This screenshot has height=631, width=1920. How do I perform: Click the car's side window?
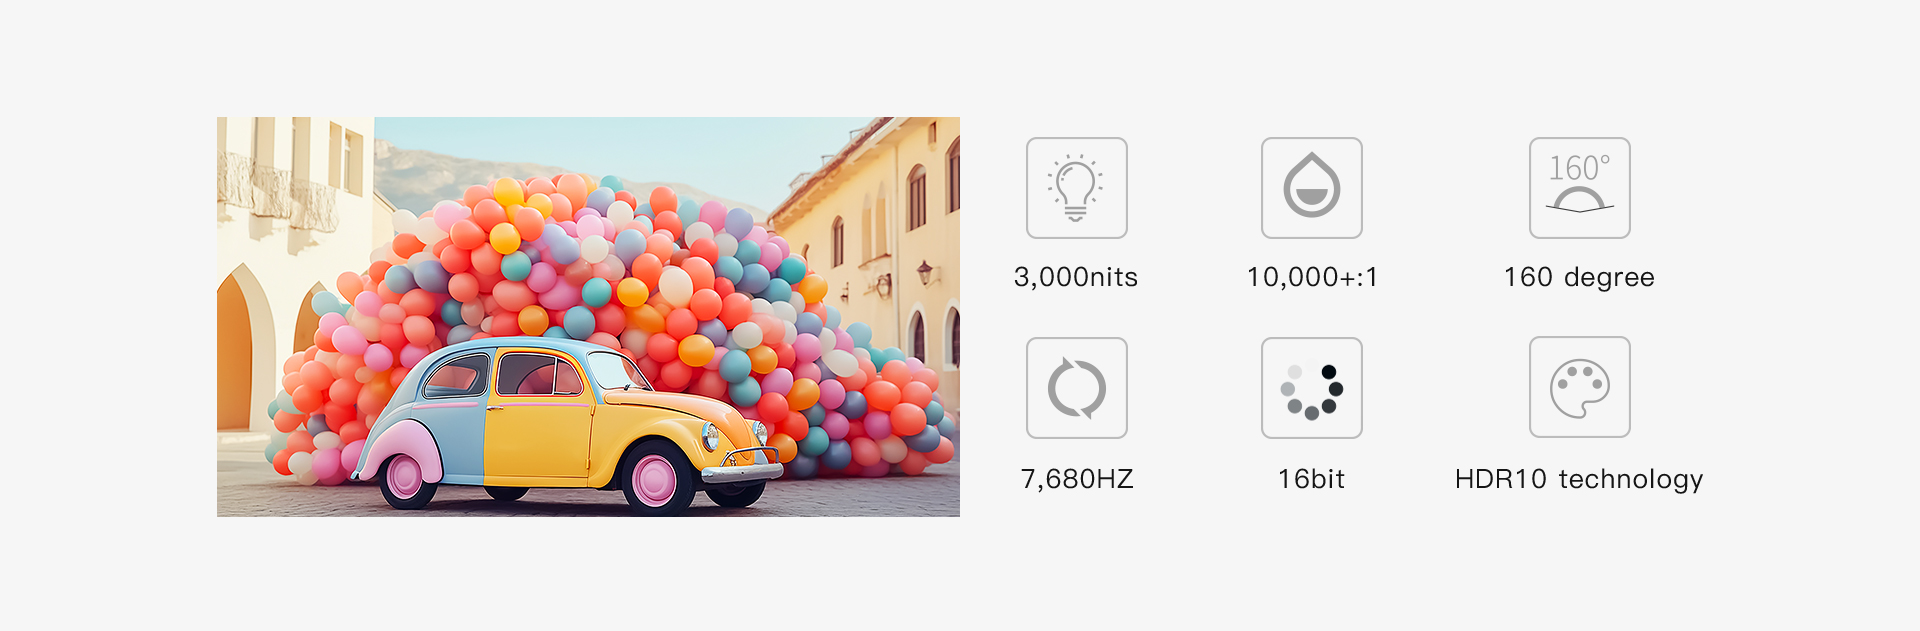(539, 375)
